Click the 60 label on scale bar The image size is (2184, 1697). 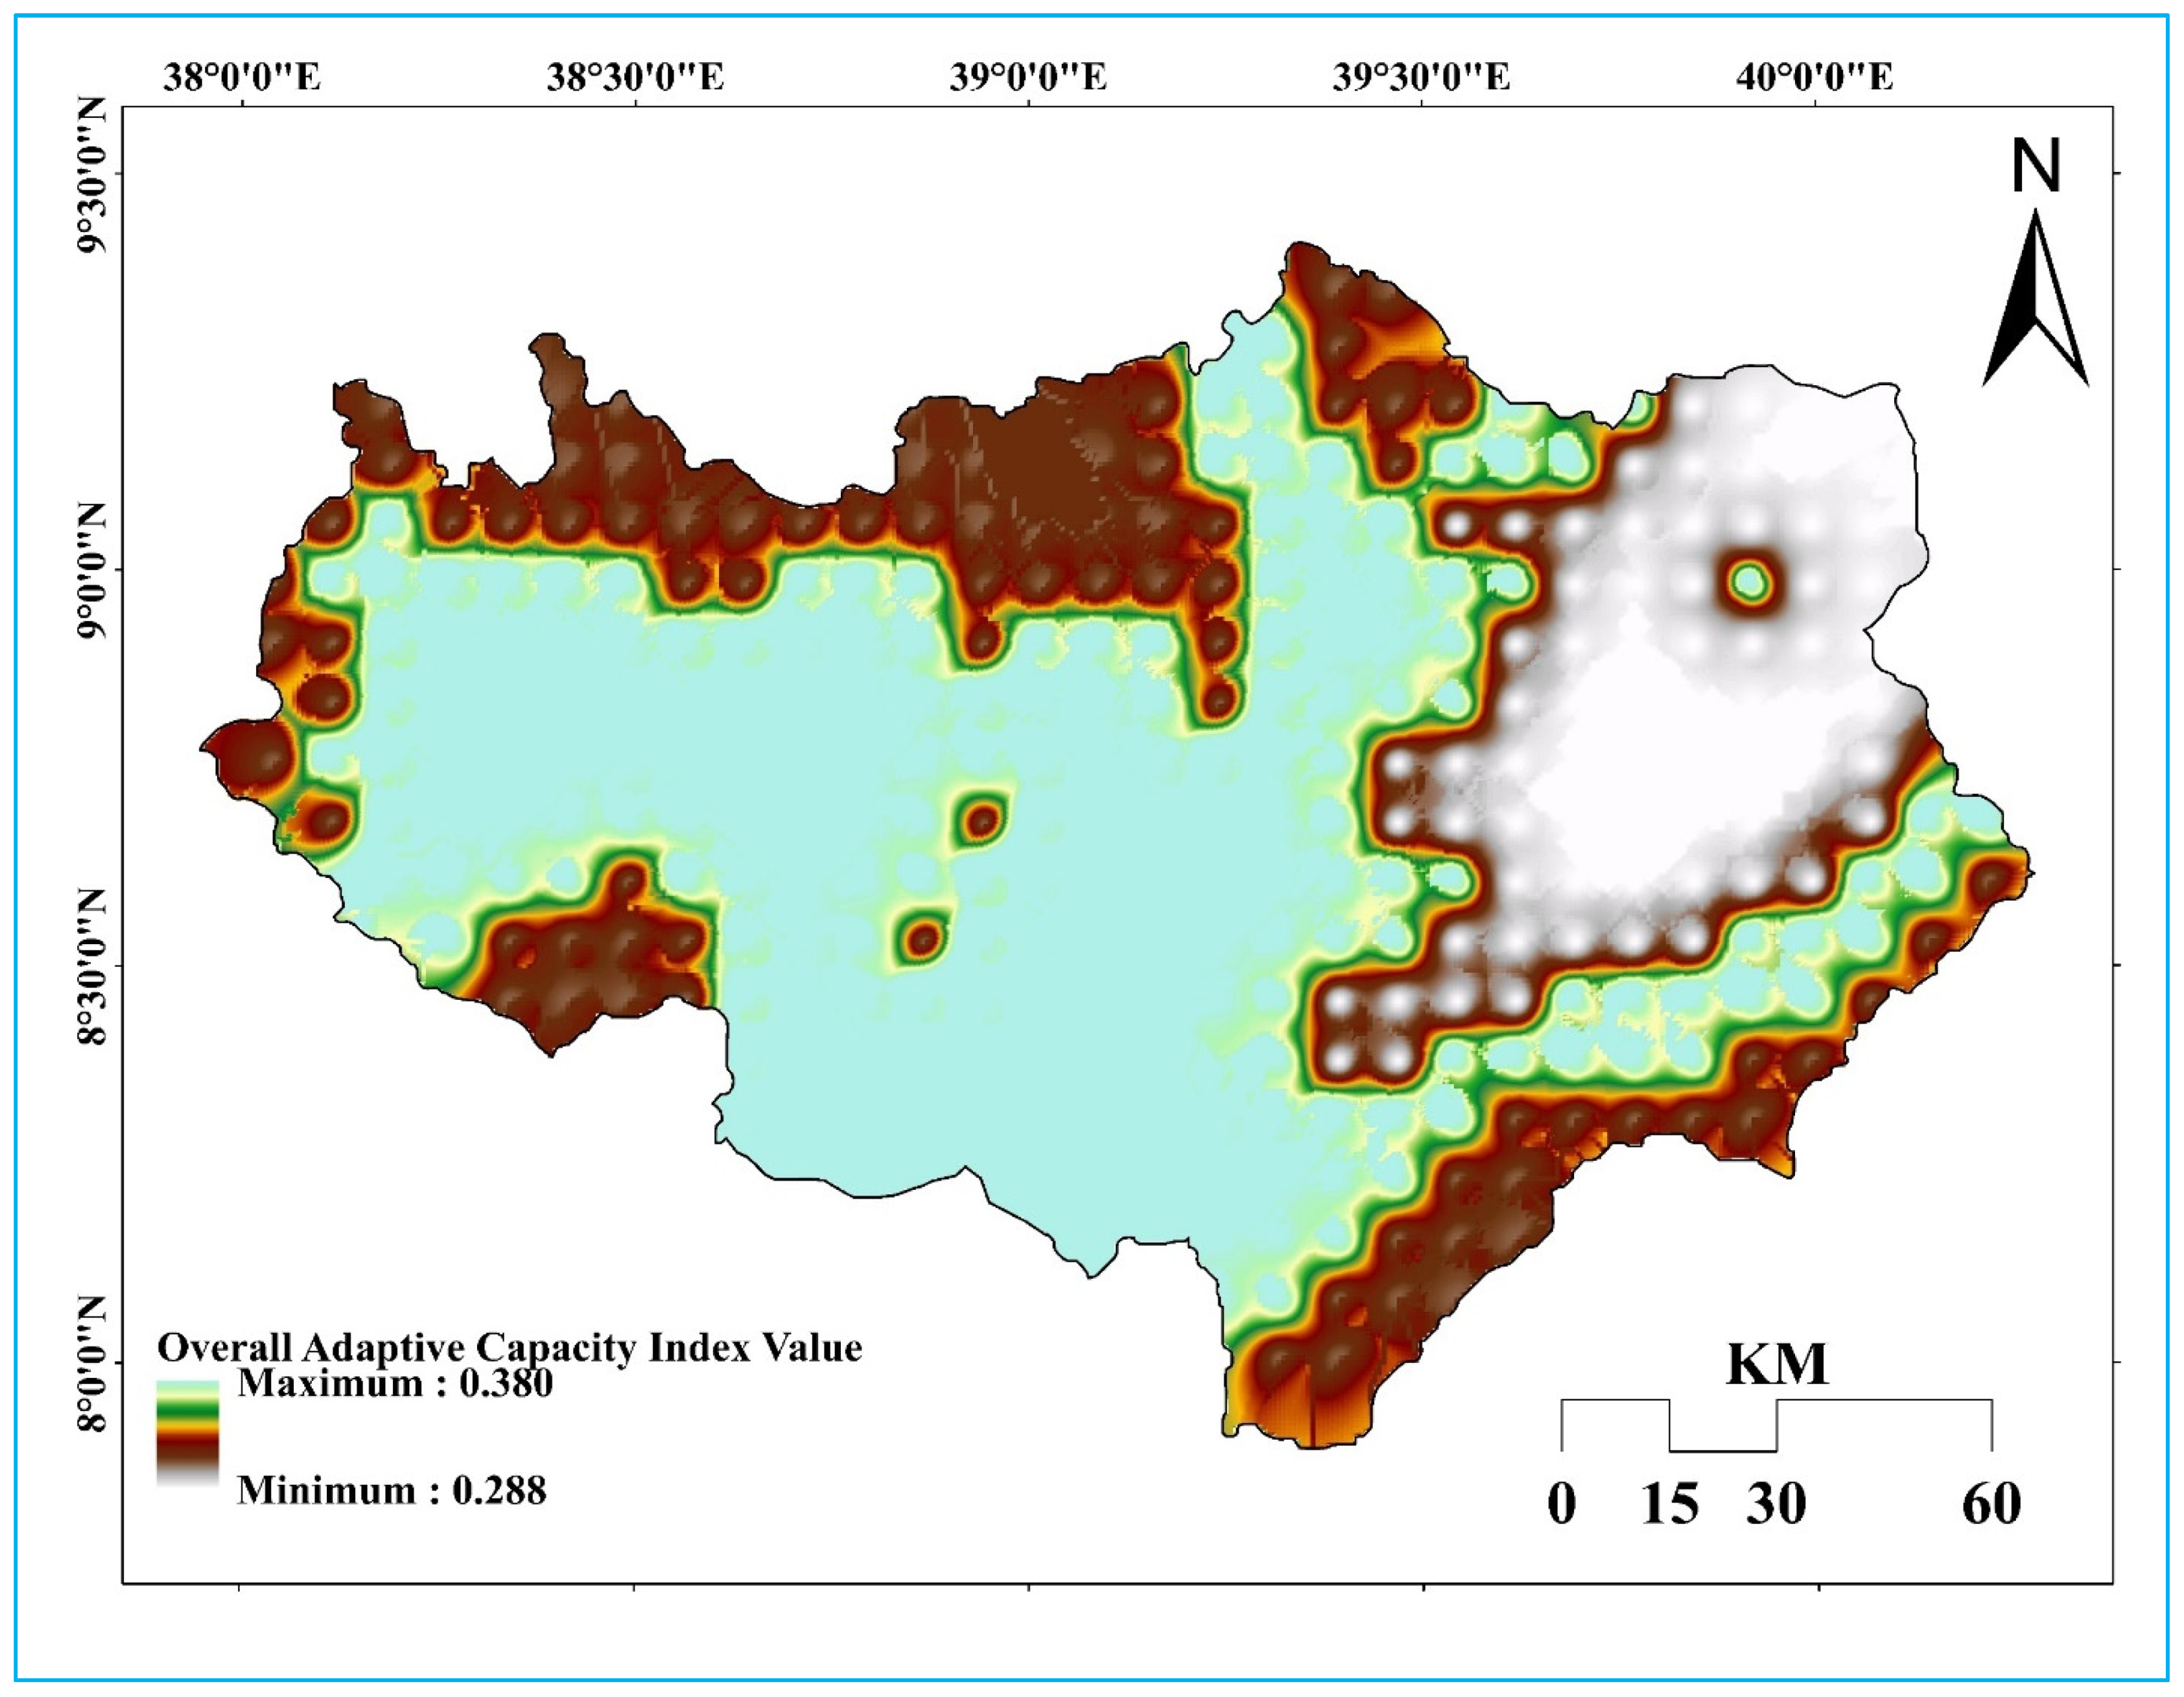point(1991,1504)
